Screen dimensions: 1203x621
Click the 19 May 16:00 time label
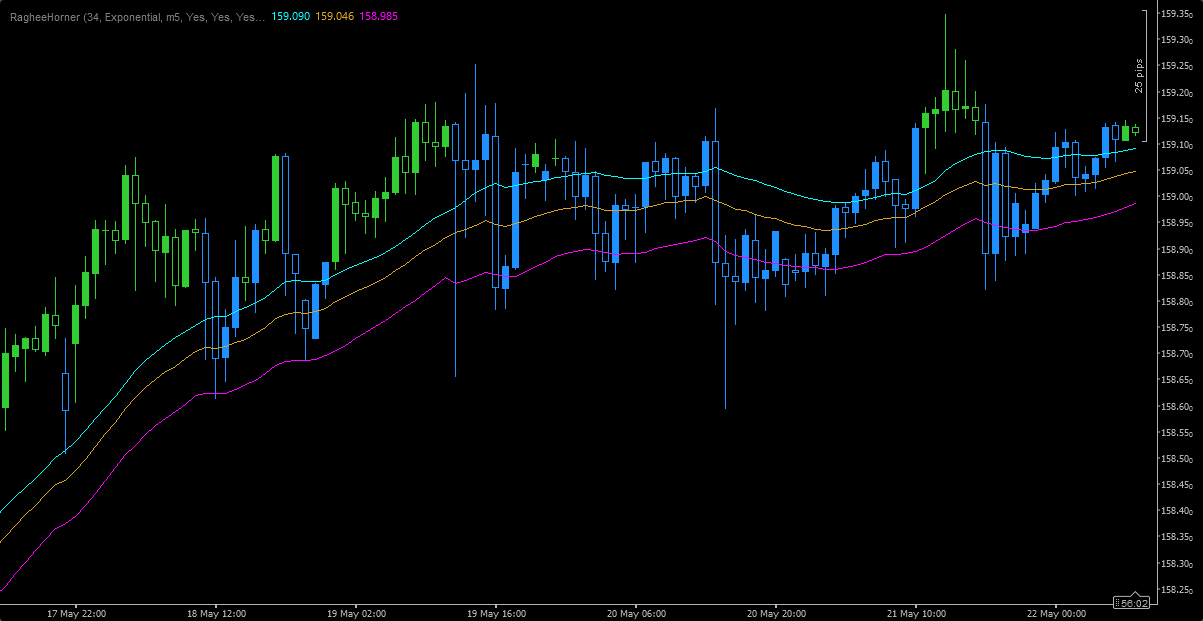tap(498, 613)
